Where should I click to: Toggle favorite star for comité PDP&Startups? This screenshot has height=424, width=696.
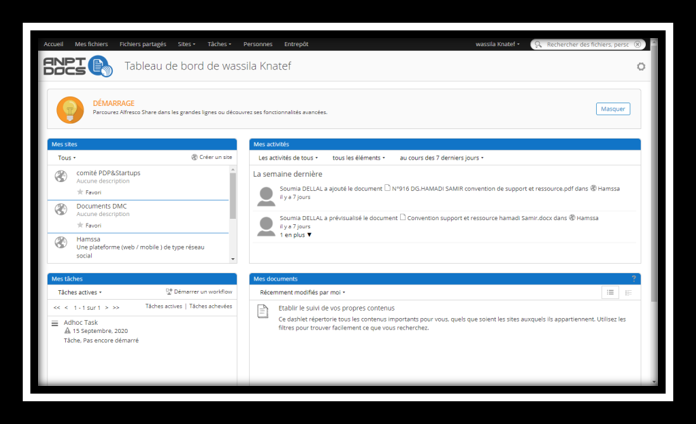[80, 192]
